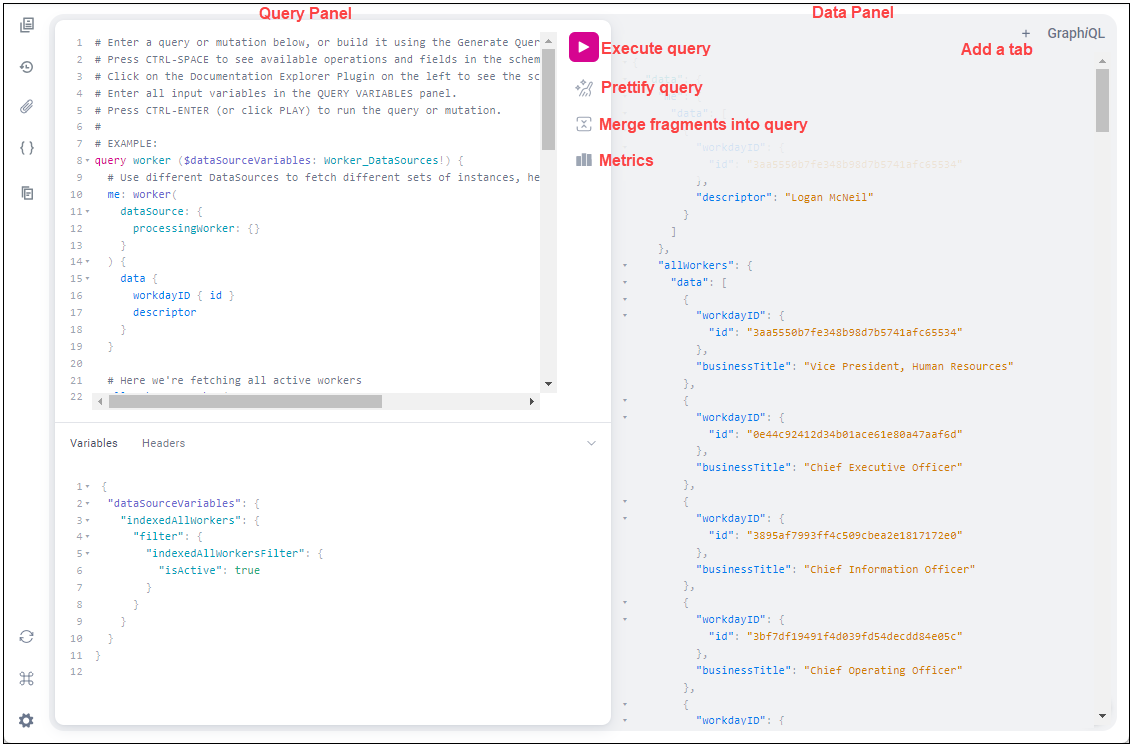The width and height of the screenshot is (1133, 749).
Task: Click comment "# Here we're fetching all active workers"
Action: [234, 381]
